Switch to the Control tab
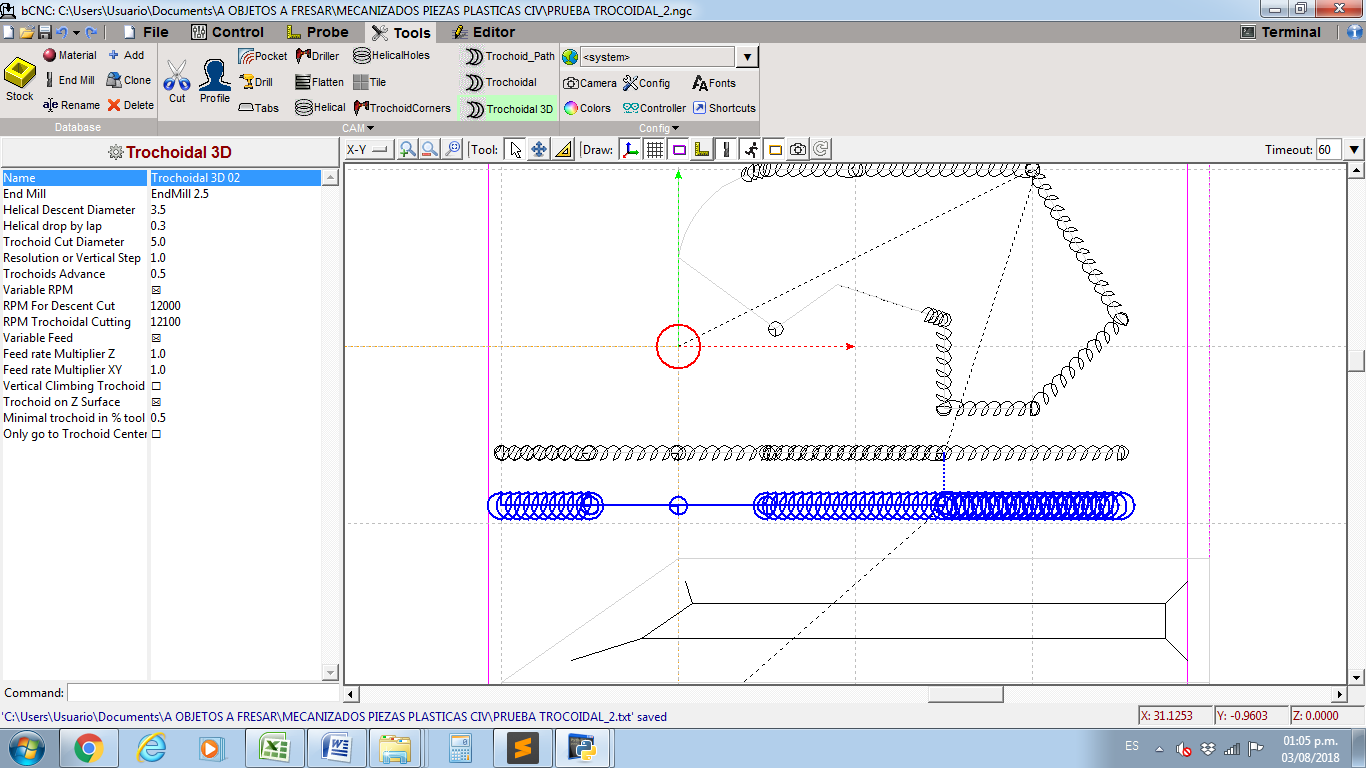 coord(226,32)
